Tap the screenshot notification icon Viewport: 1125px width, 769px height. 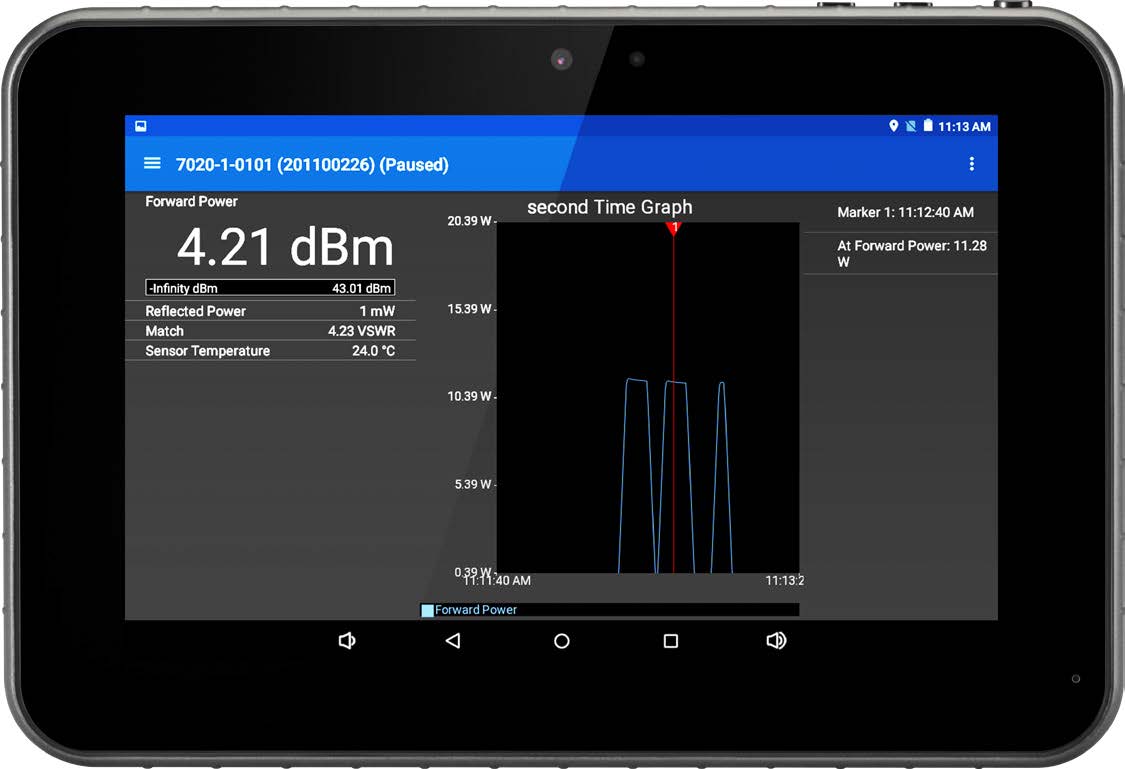click(141, 126)
